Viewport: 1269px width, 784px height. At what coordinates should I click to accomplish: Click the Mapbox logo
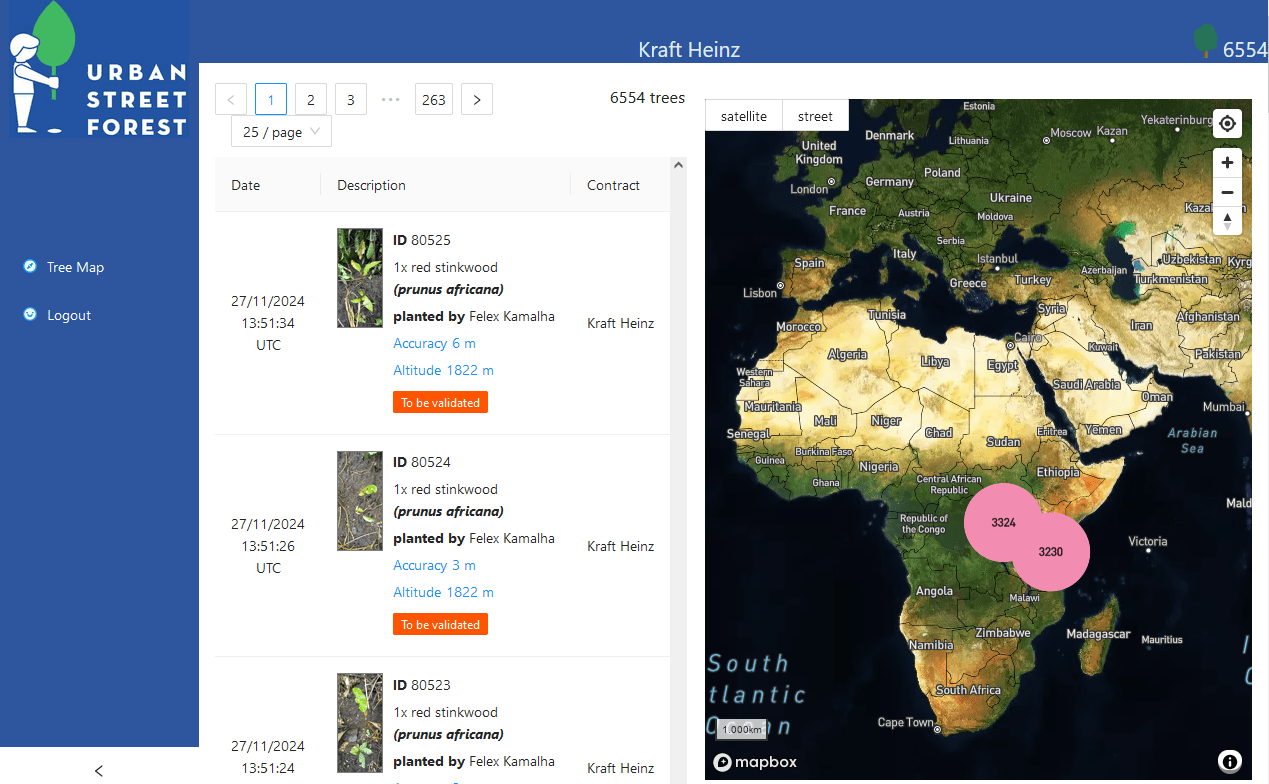tap(755, 762)
